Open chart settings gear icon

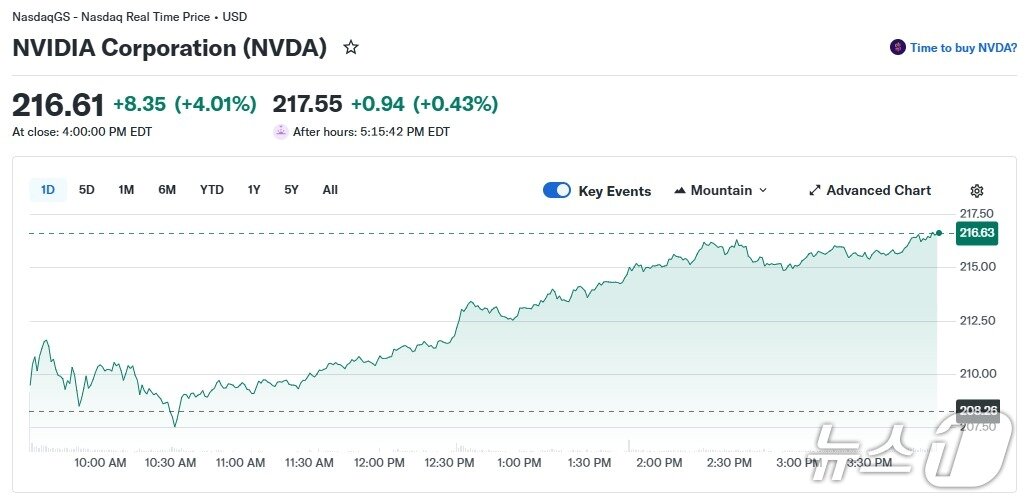(x=977, y=191)
